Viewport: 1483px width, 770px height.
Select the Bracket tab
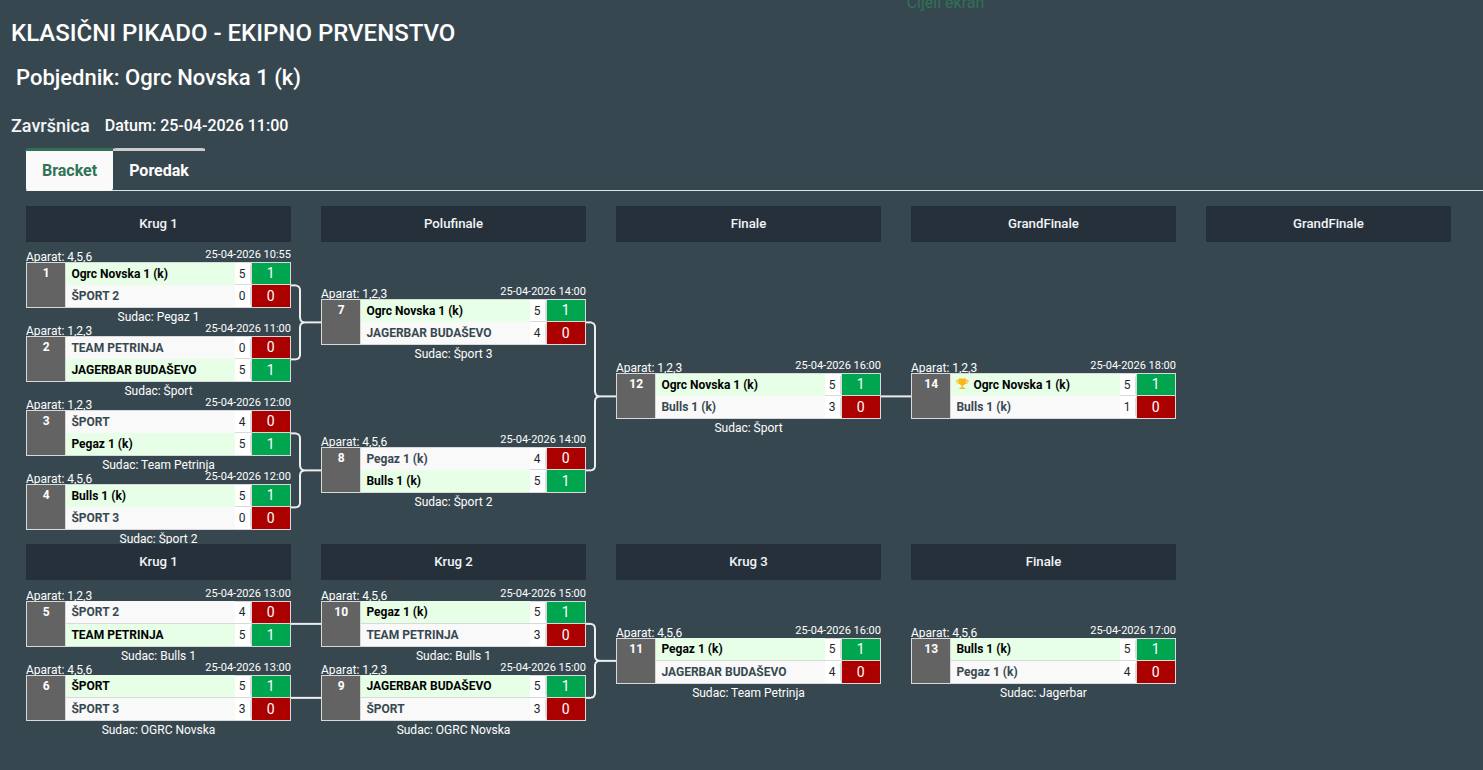click(x=69, y=170)
